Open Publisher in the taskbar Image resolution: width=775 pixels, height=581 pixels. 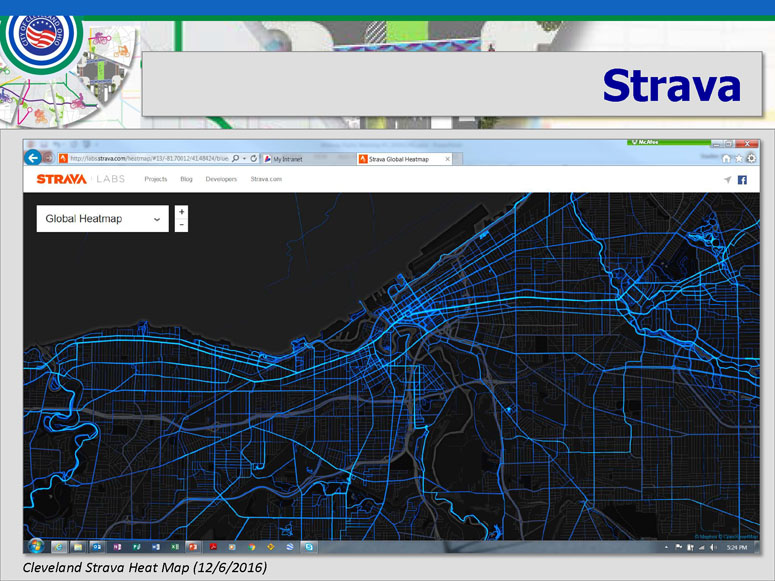click(x=136, y=547)
